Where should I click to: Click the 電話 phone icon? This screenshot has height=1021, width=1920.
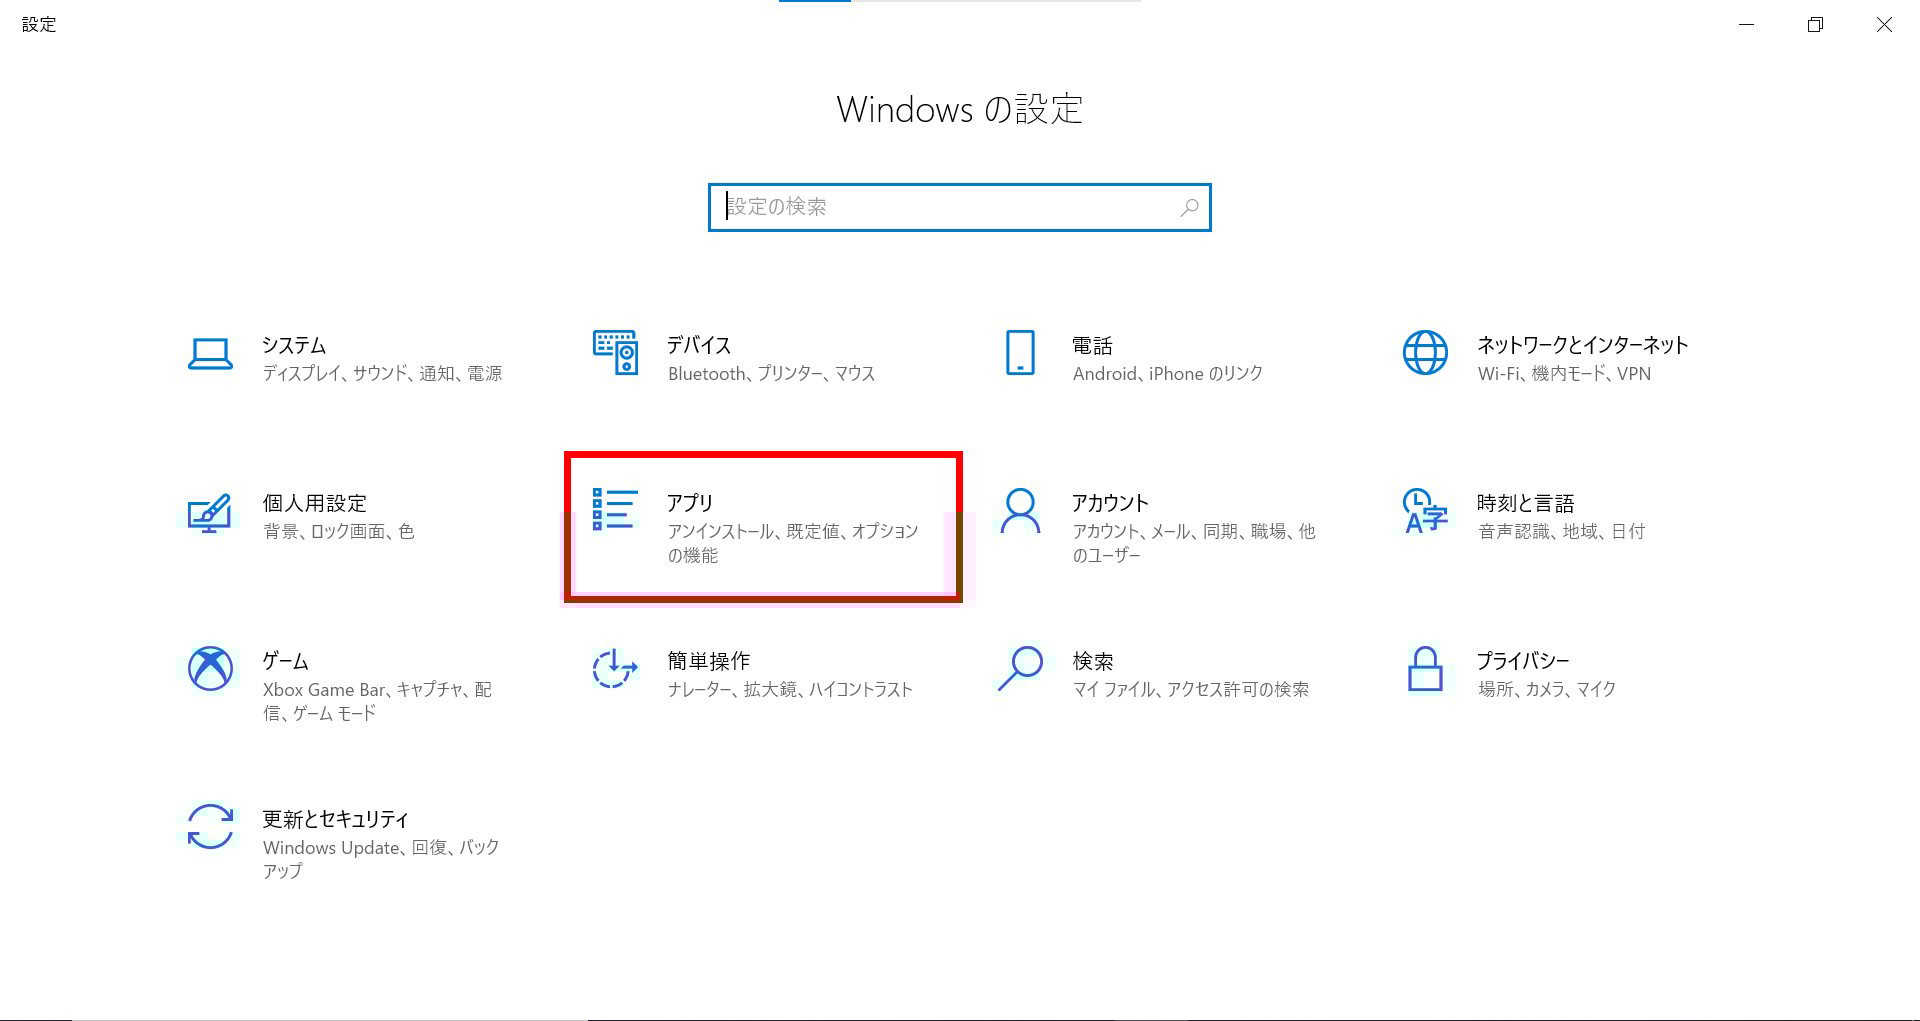[1020, 353]
